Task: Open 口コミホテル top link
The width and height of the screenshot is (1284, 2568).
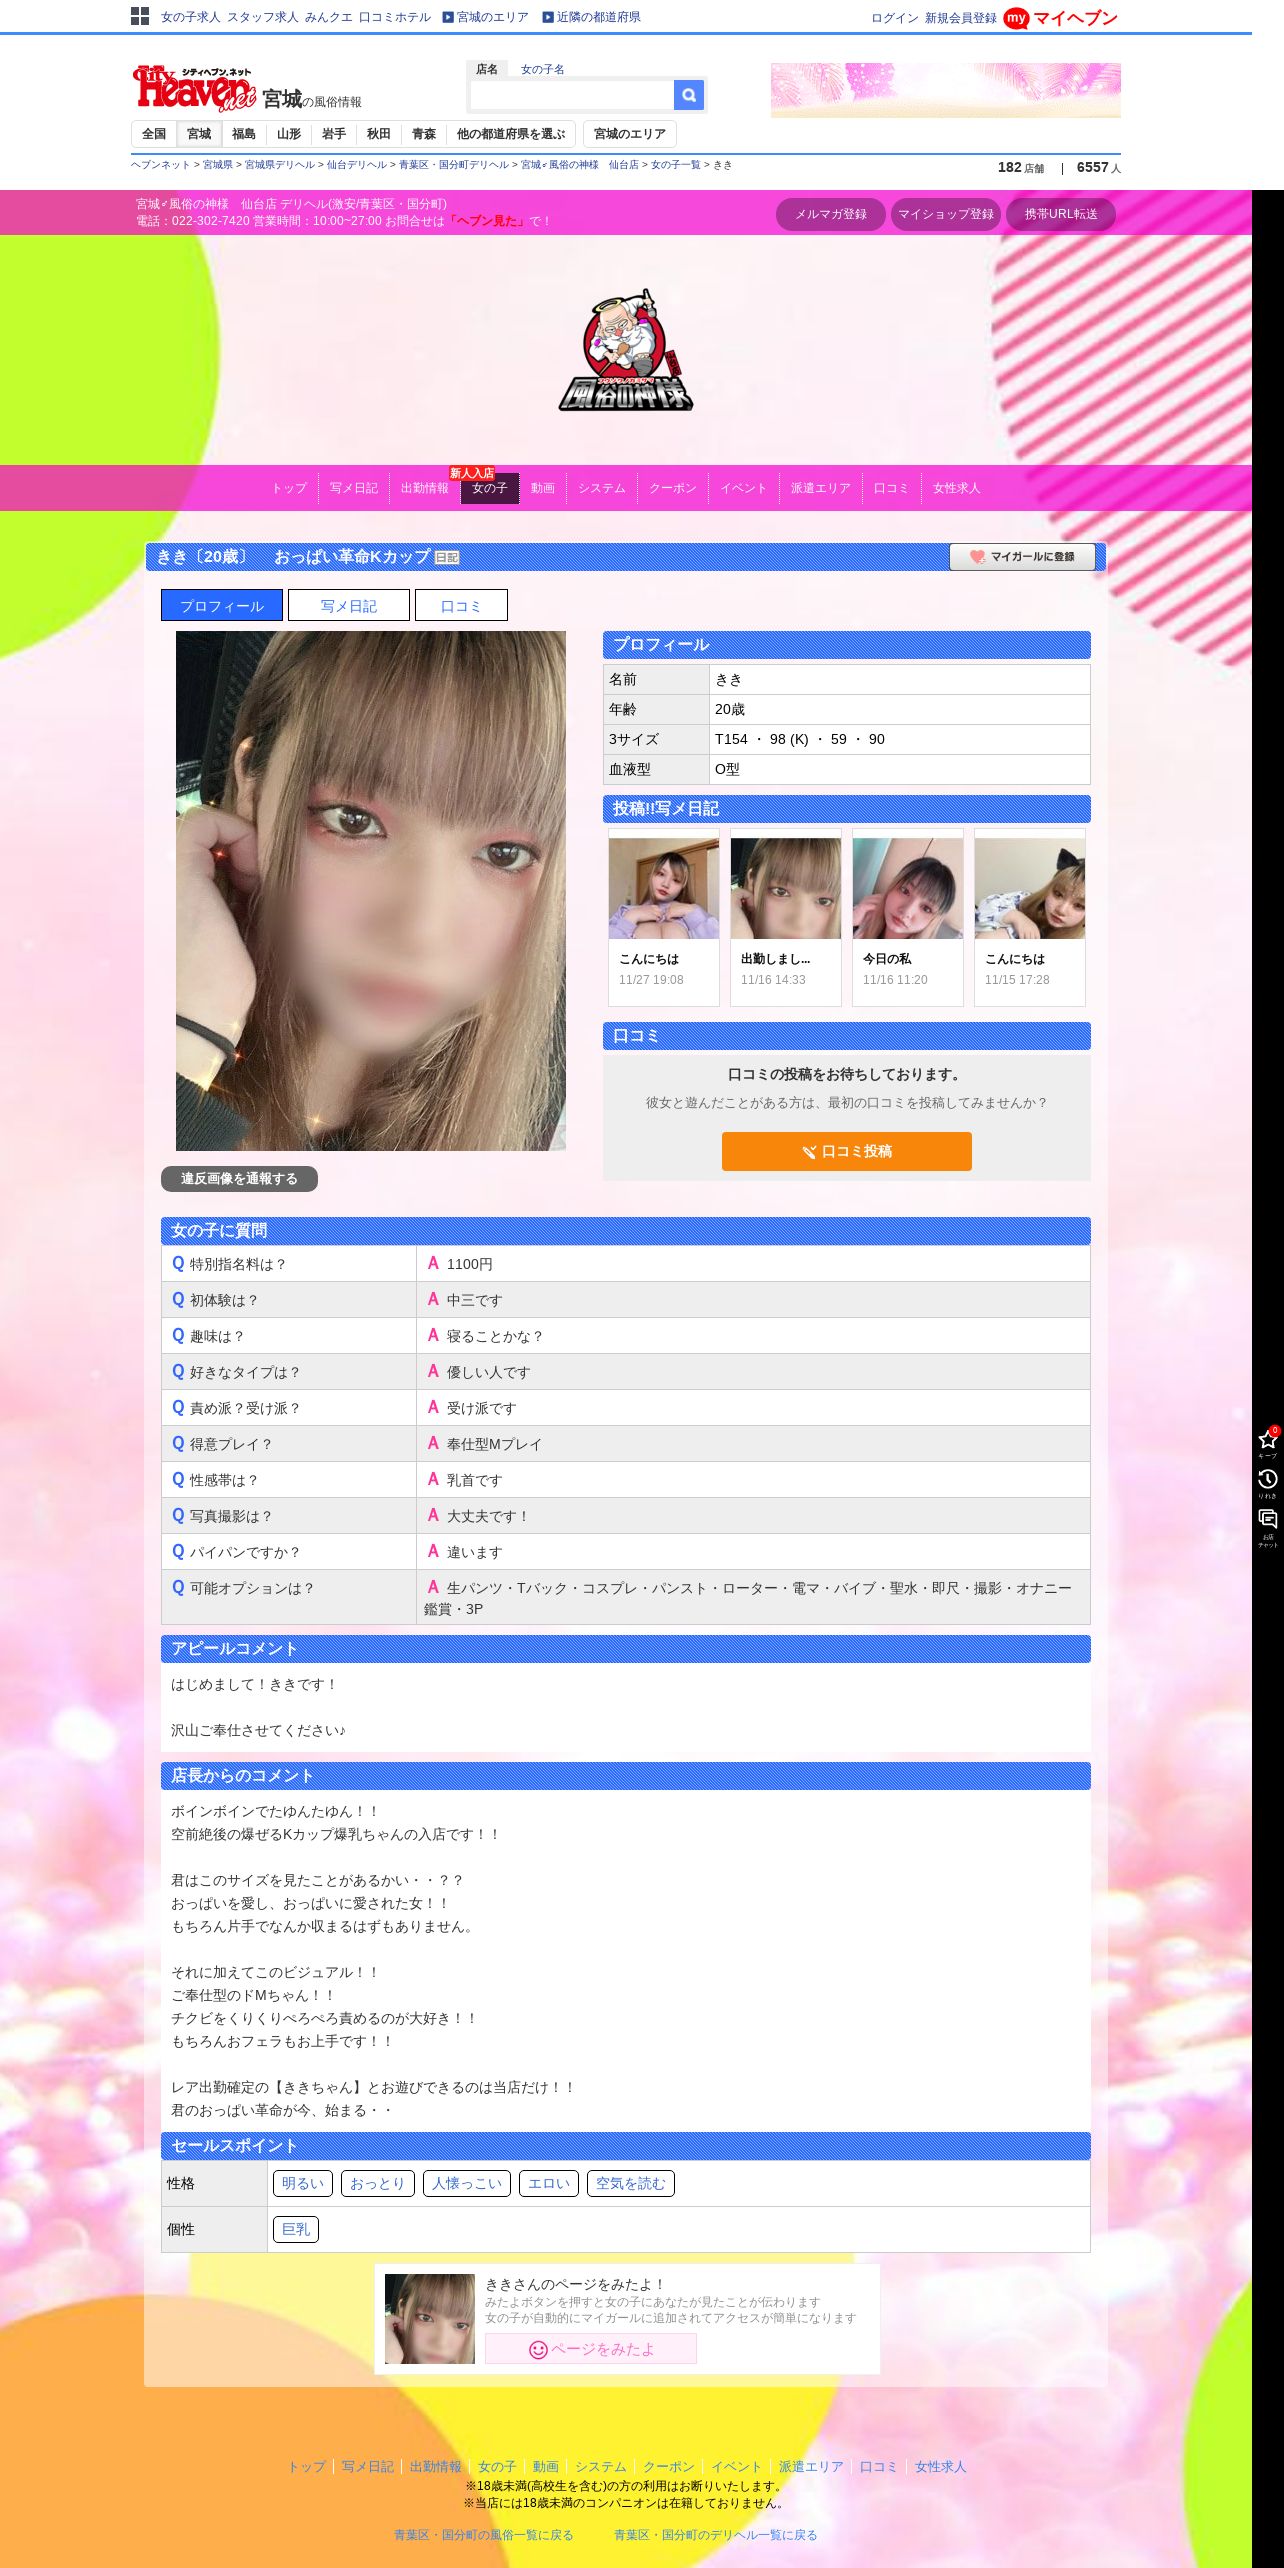Action: point(395,17)
